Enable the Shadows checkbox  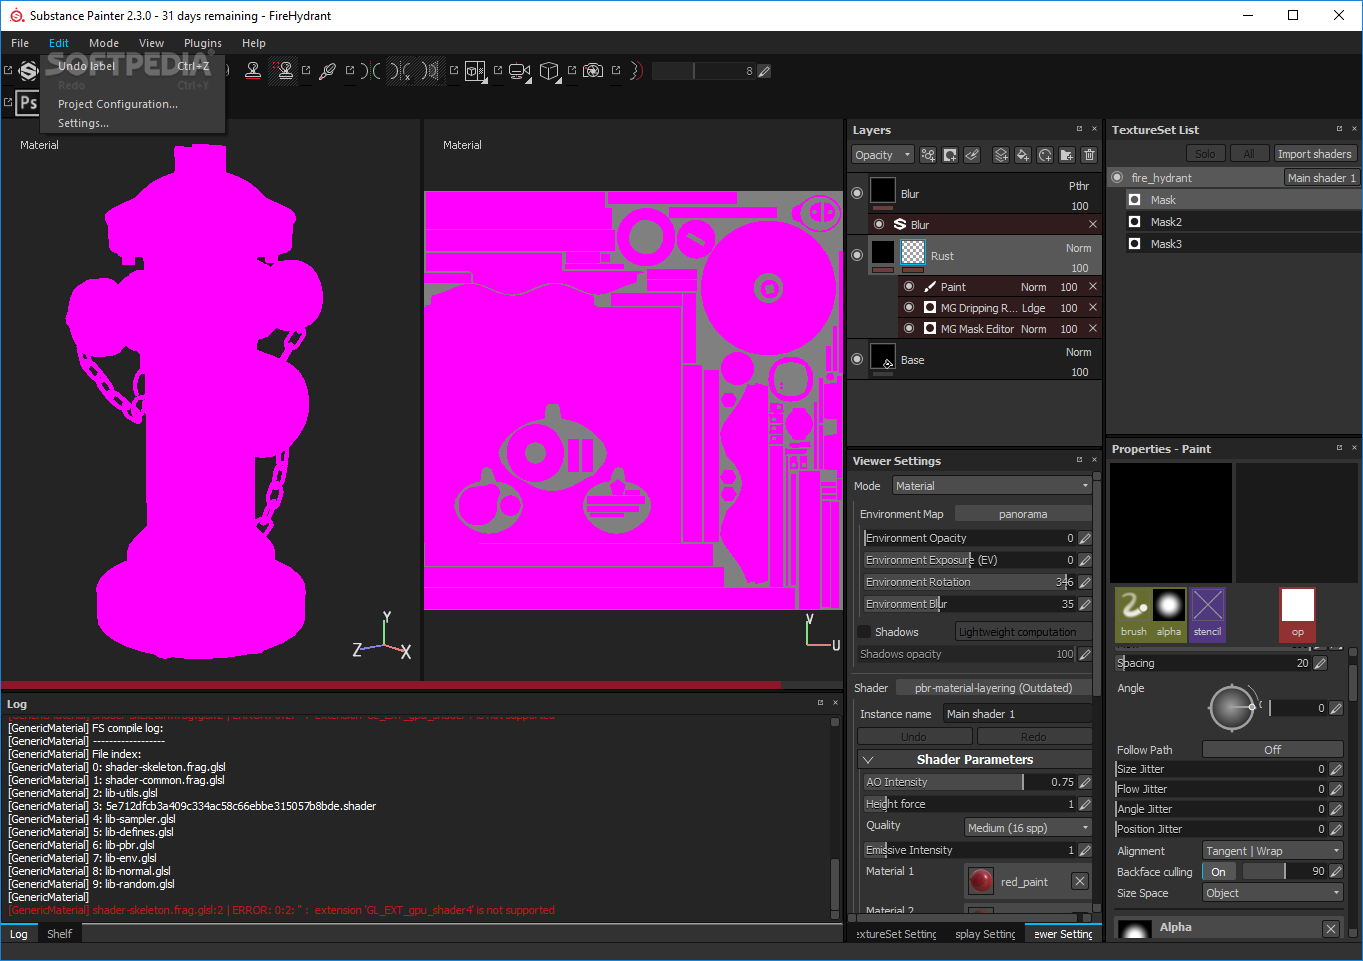(864, 632)
